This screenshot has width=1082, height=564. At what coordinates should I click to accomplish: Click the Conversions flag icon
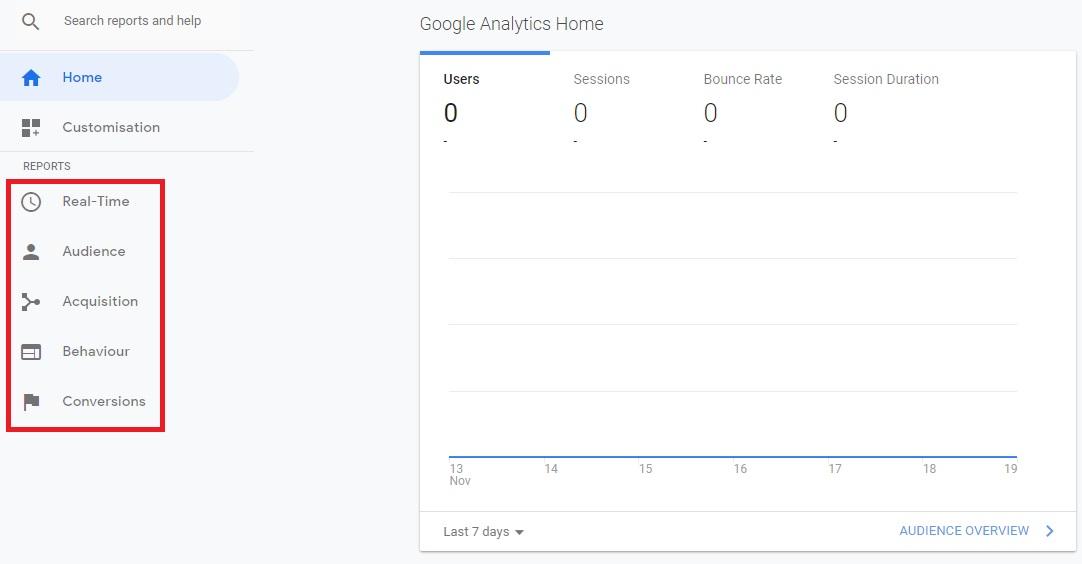31,402
